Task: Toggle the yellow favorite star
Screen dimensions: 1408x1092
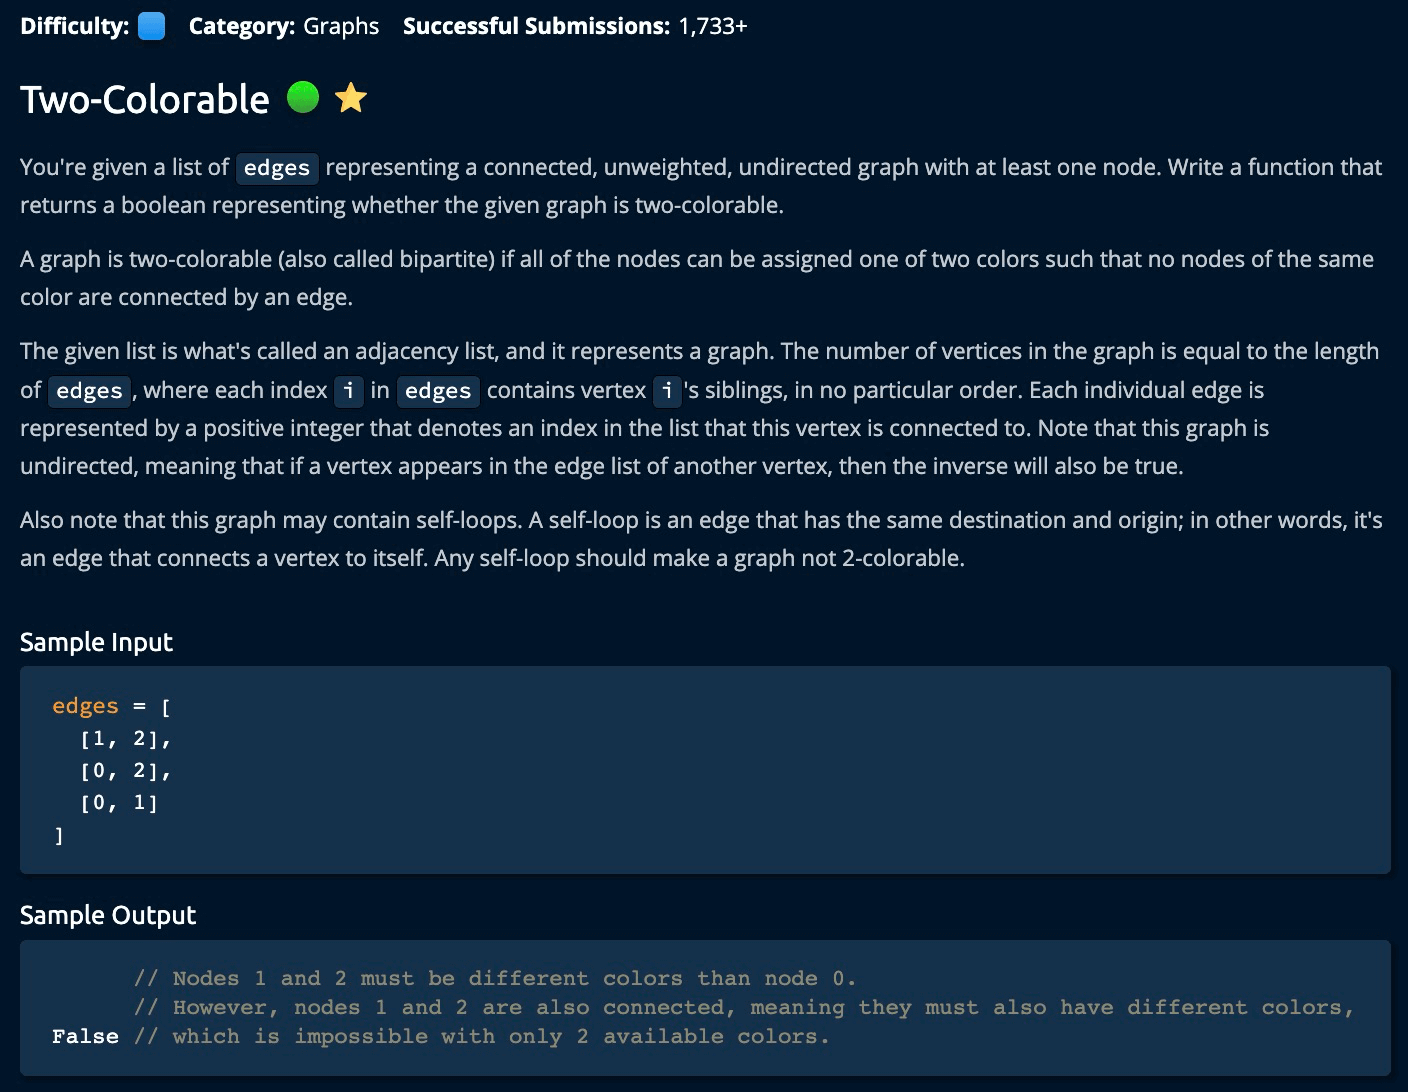Action: (x=350, y=98)
